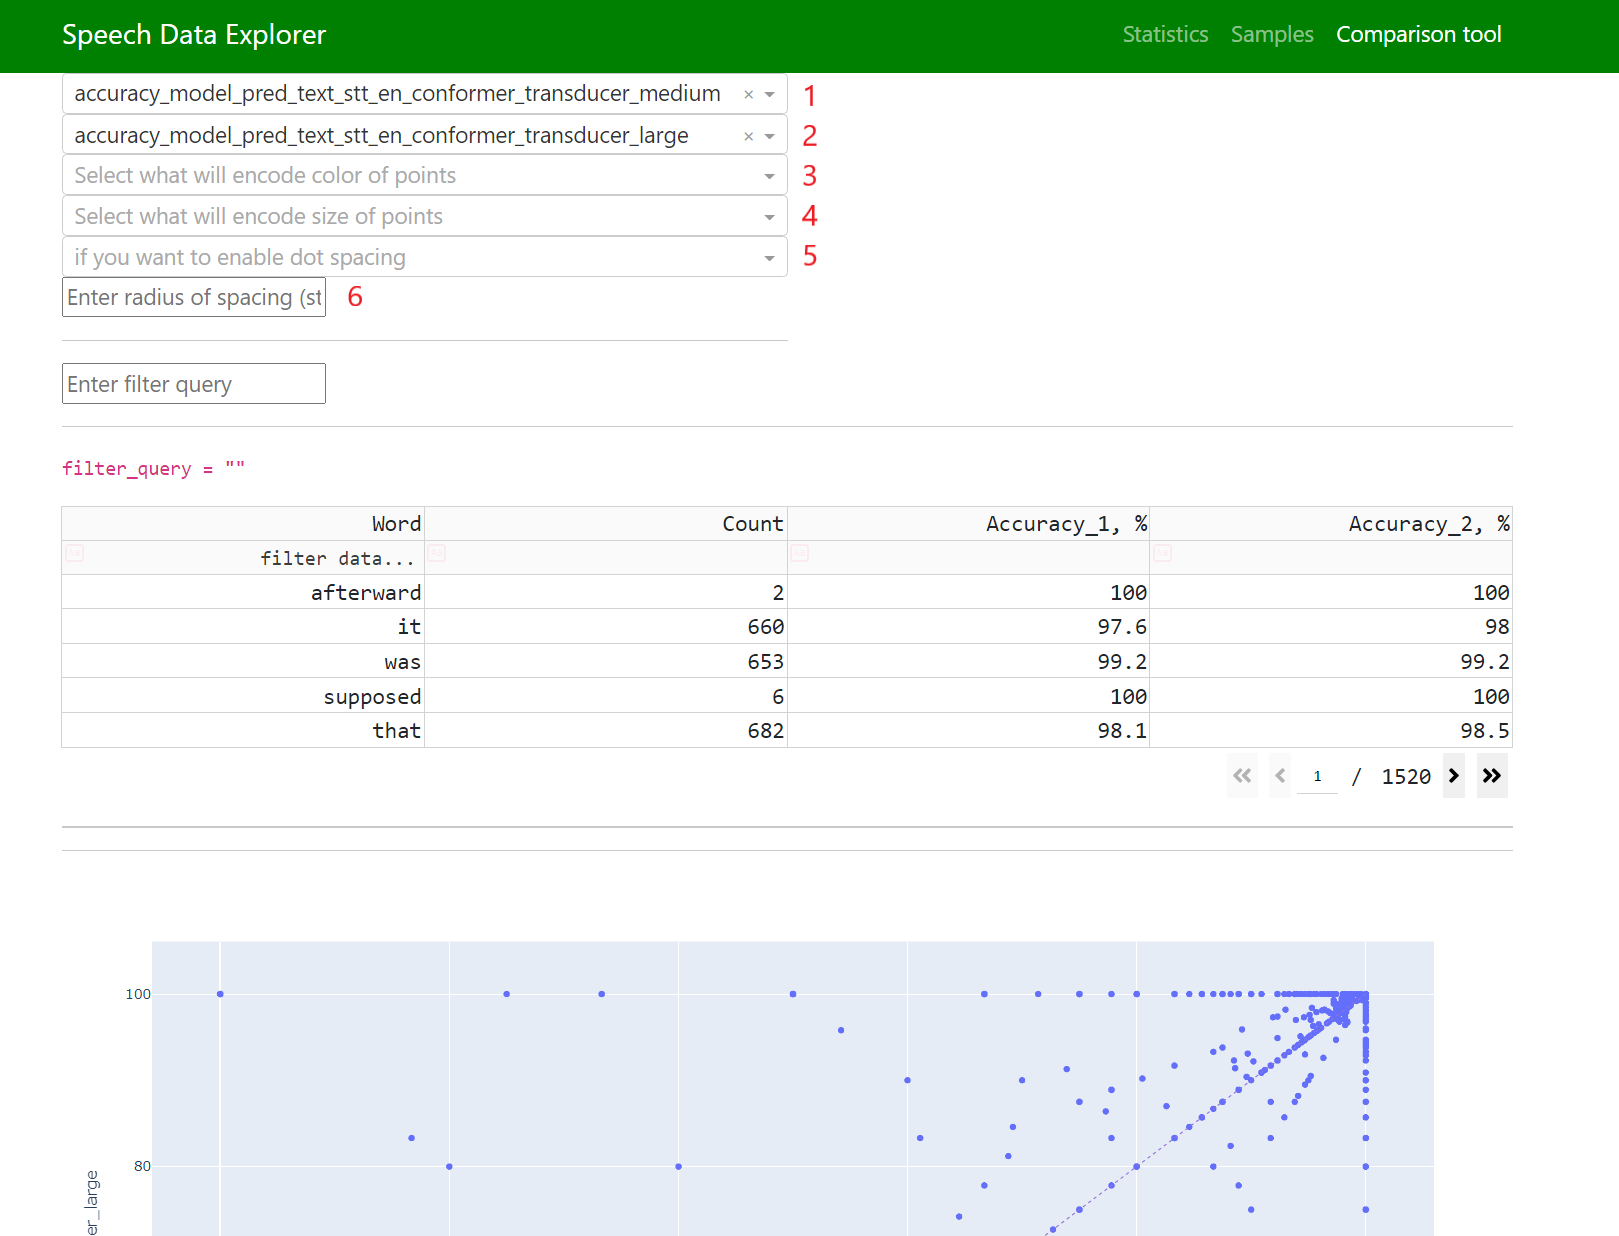1619x1236 pixels.
Task: Focus the Enter filter query field
Action: pyautogui.click(x=194, y=384)
